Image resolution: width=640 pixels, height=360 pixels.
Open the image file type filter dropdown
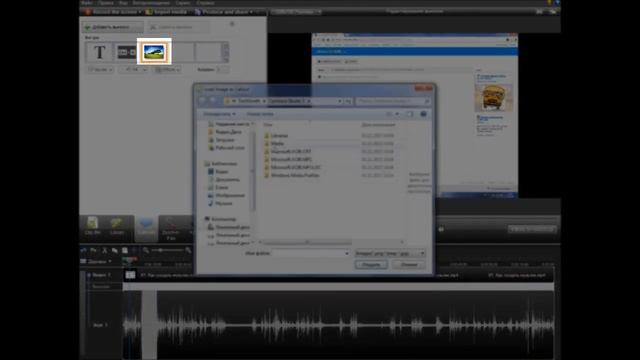click(390, 253)
